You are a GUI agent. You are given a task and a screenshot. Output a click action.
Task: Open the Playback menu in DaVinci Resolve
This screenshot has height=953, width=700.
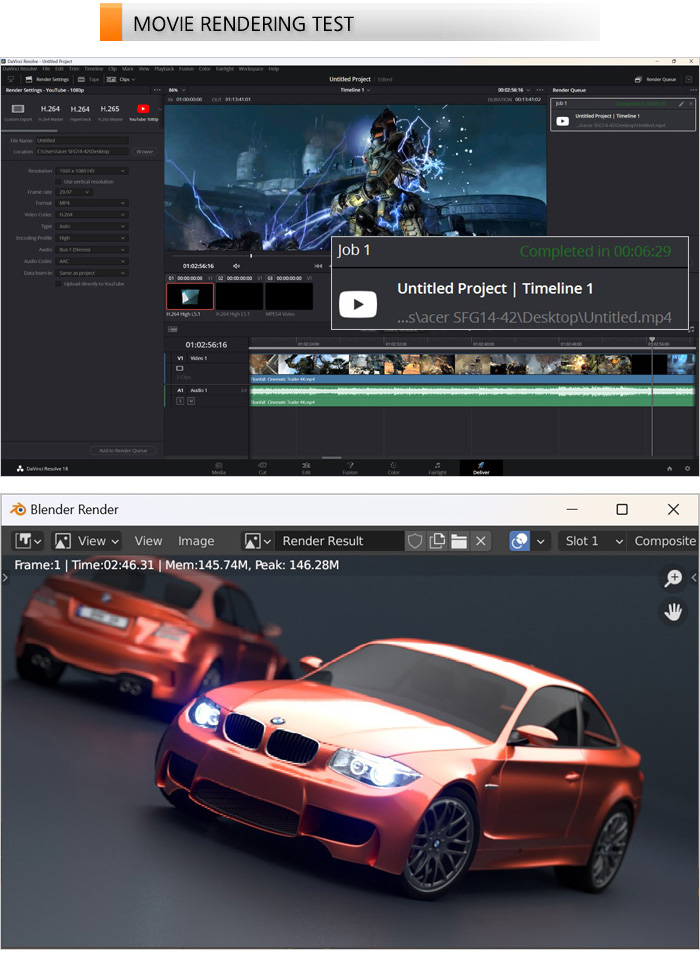[x=163, y=68]
